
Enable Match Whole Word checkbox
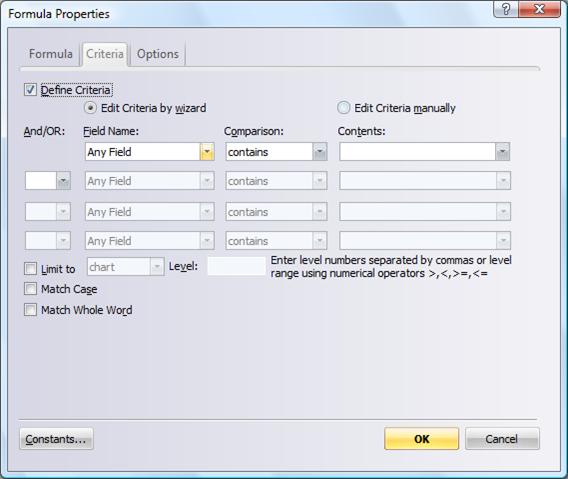tap(30, 310)
